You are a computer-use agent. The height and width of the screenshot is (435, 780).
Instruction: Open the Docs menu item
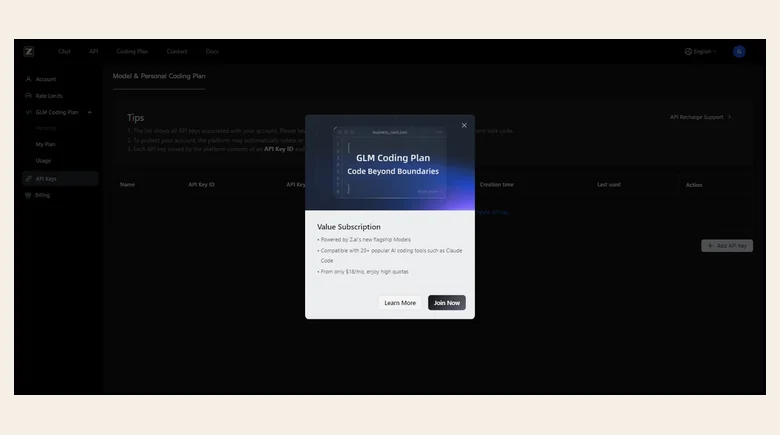[212, 51]
